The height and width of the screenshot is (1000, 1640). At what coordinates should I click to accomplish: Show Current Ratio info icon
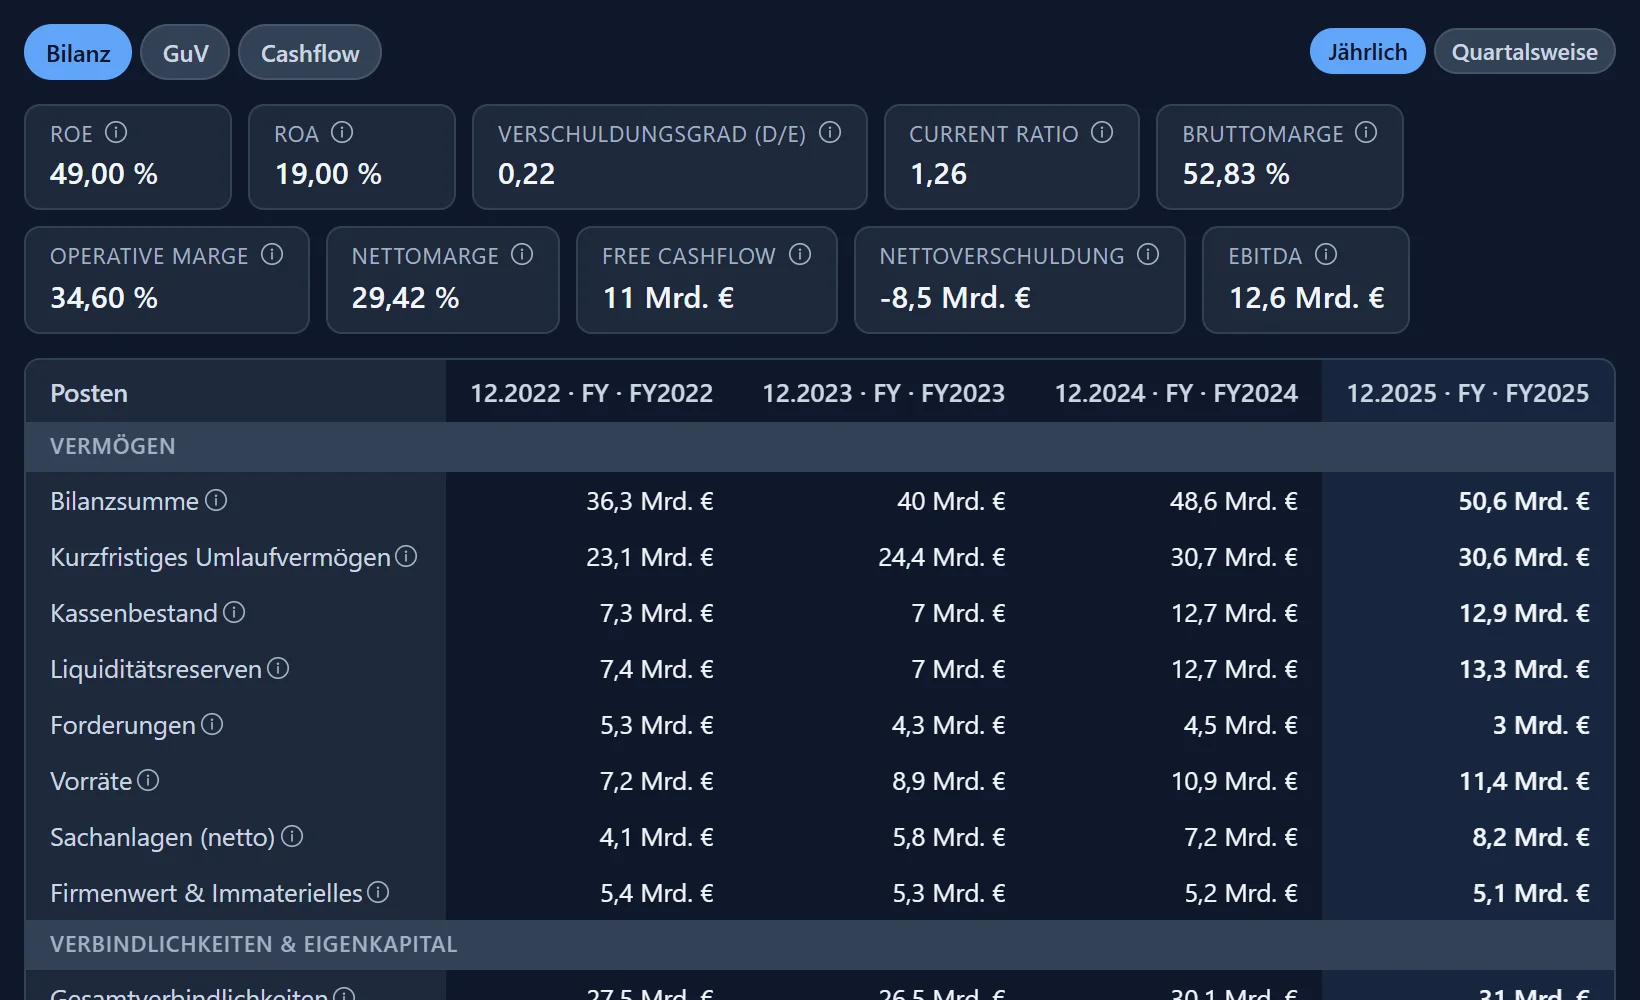(x=1102, y=132)
